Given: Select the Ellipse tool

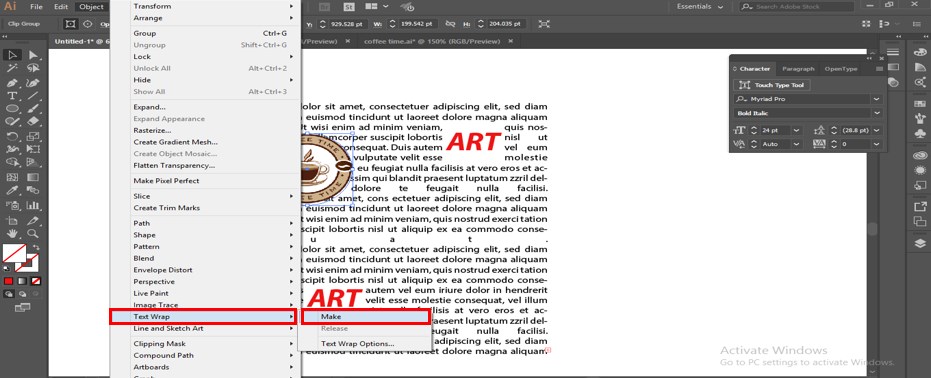Looking at the screenshot, I should tap(12, 109).
